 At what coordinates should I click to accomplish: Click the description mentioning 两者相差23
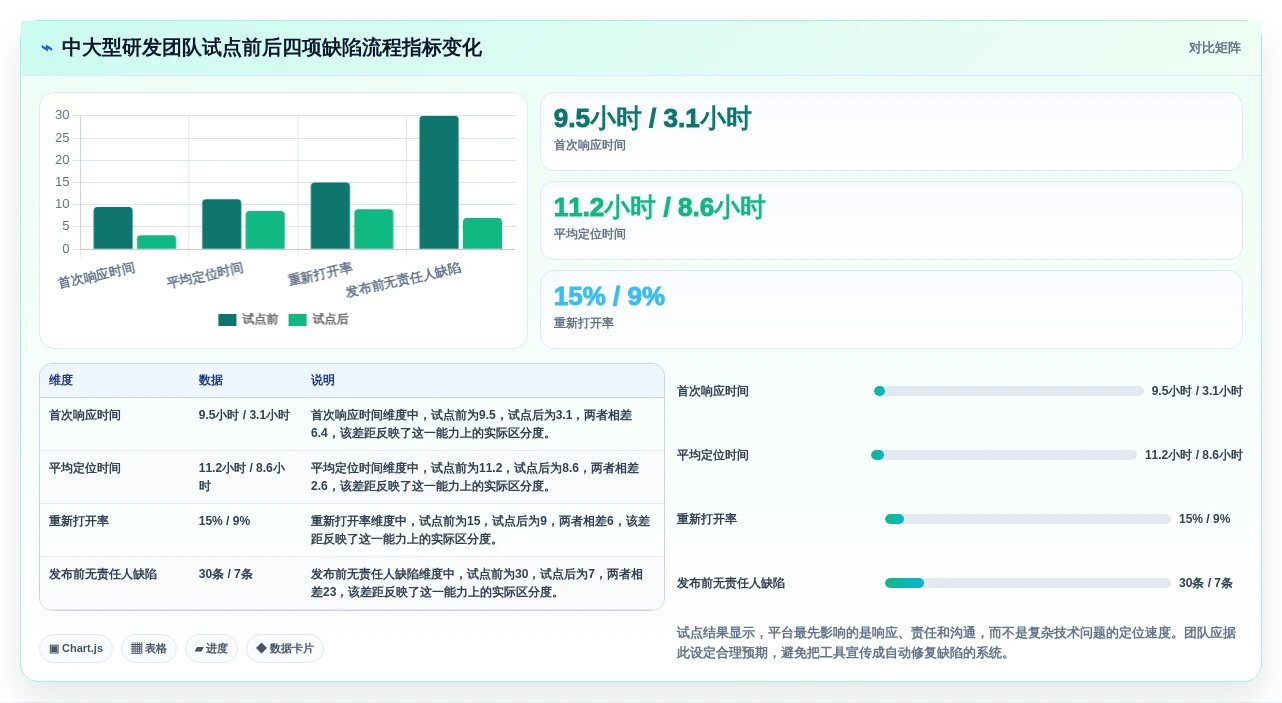pyautogui.click(x=477, y=583)
